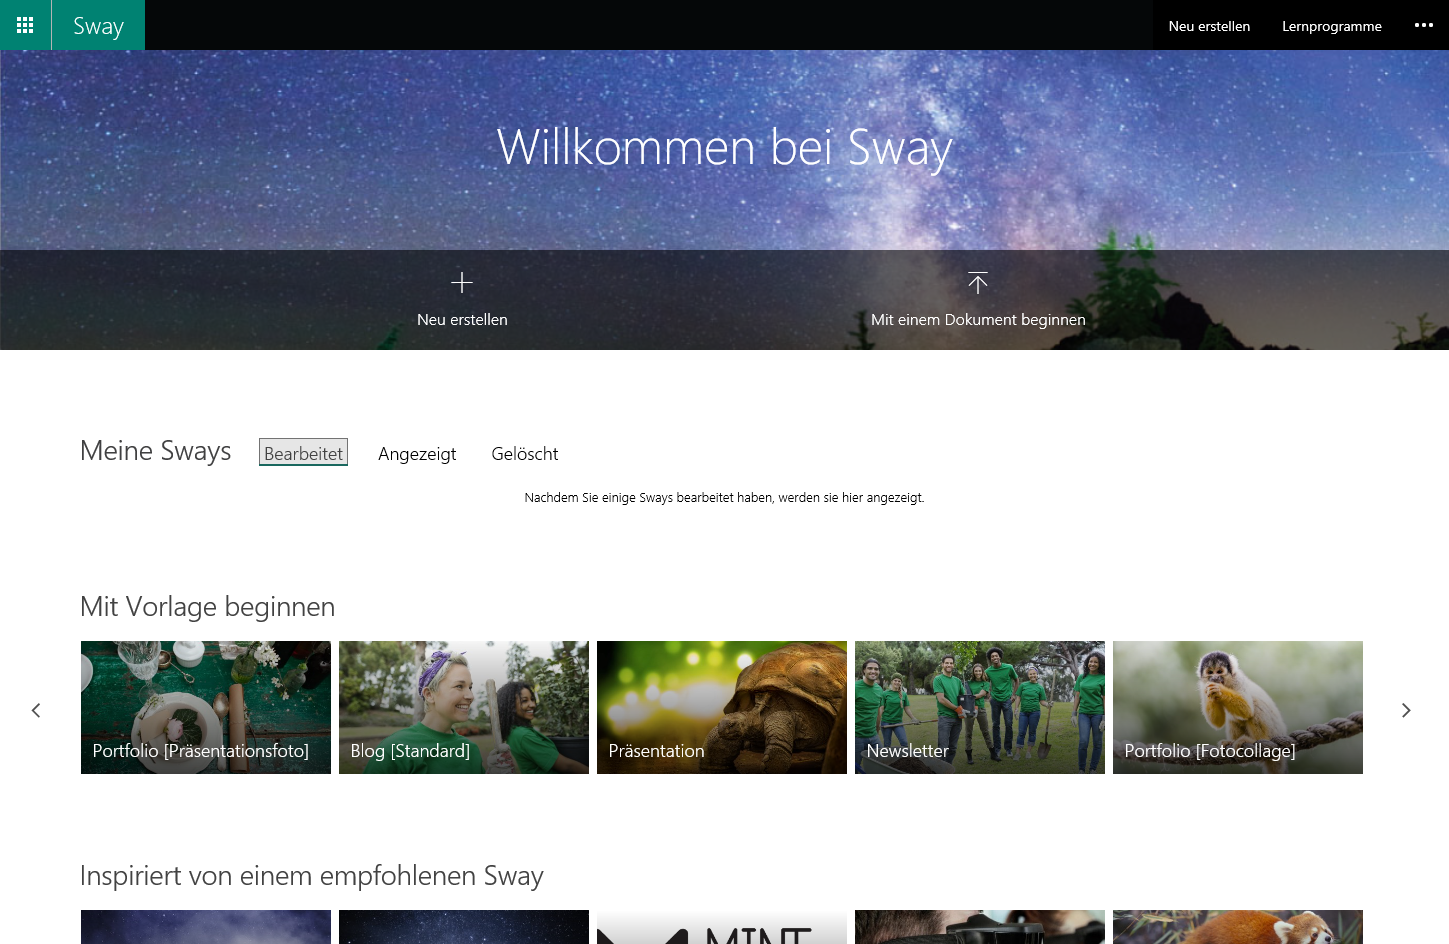Click the Mit Vorlage beginnen heading
The width and height of the screenshot is (1449, 944).
208,607
